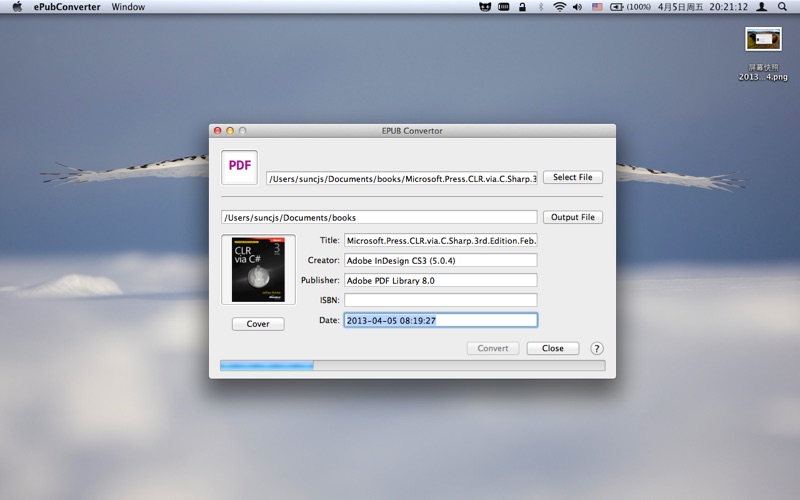Click the cat face menu bar icon
Image resolution: width=800 pixels, height=500 pixels.
coord(485,7)
